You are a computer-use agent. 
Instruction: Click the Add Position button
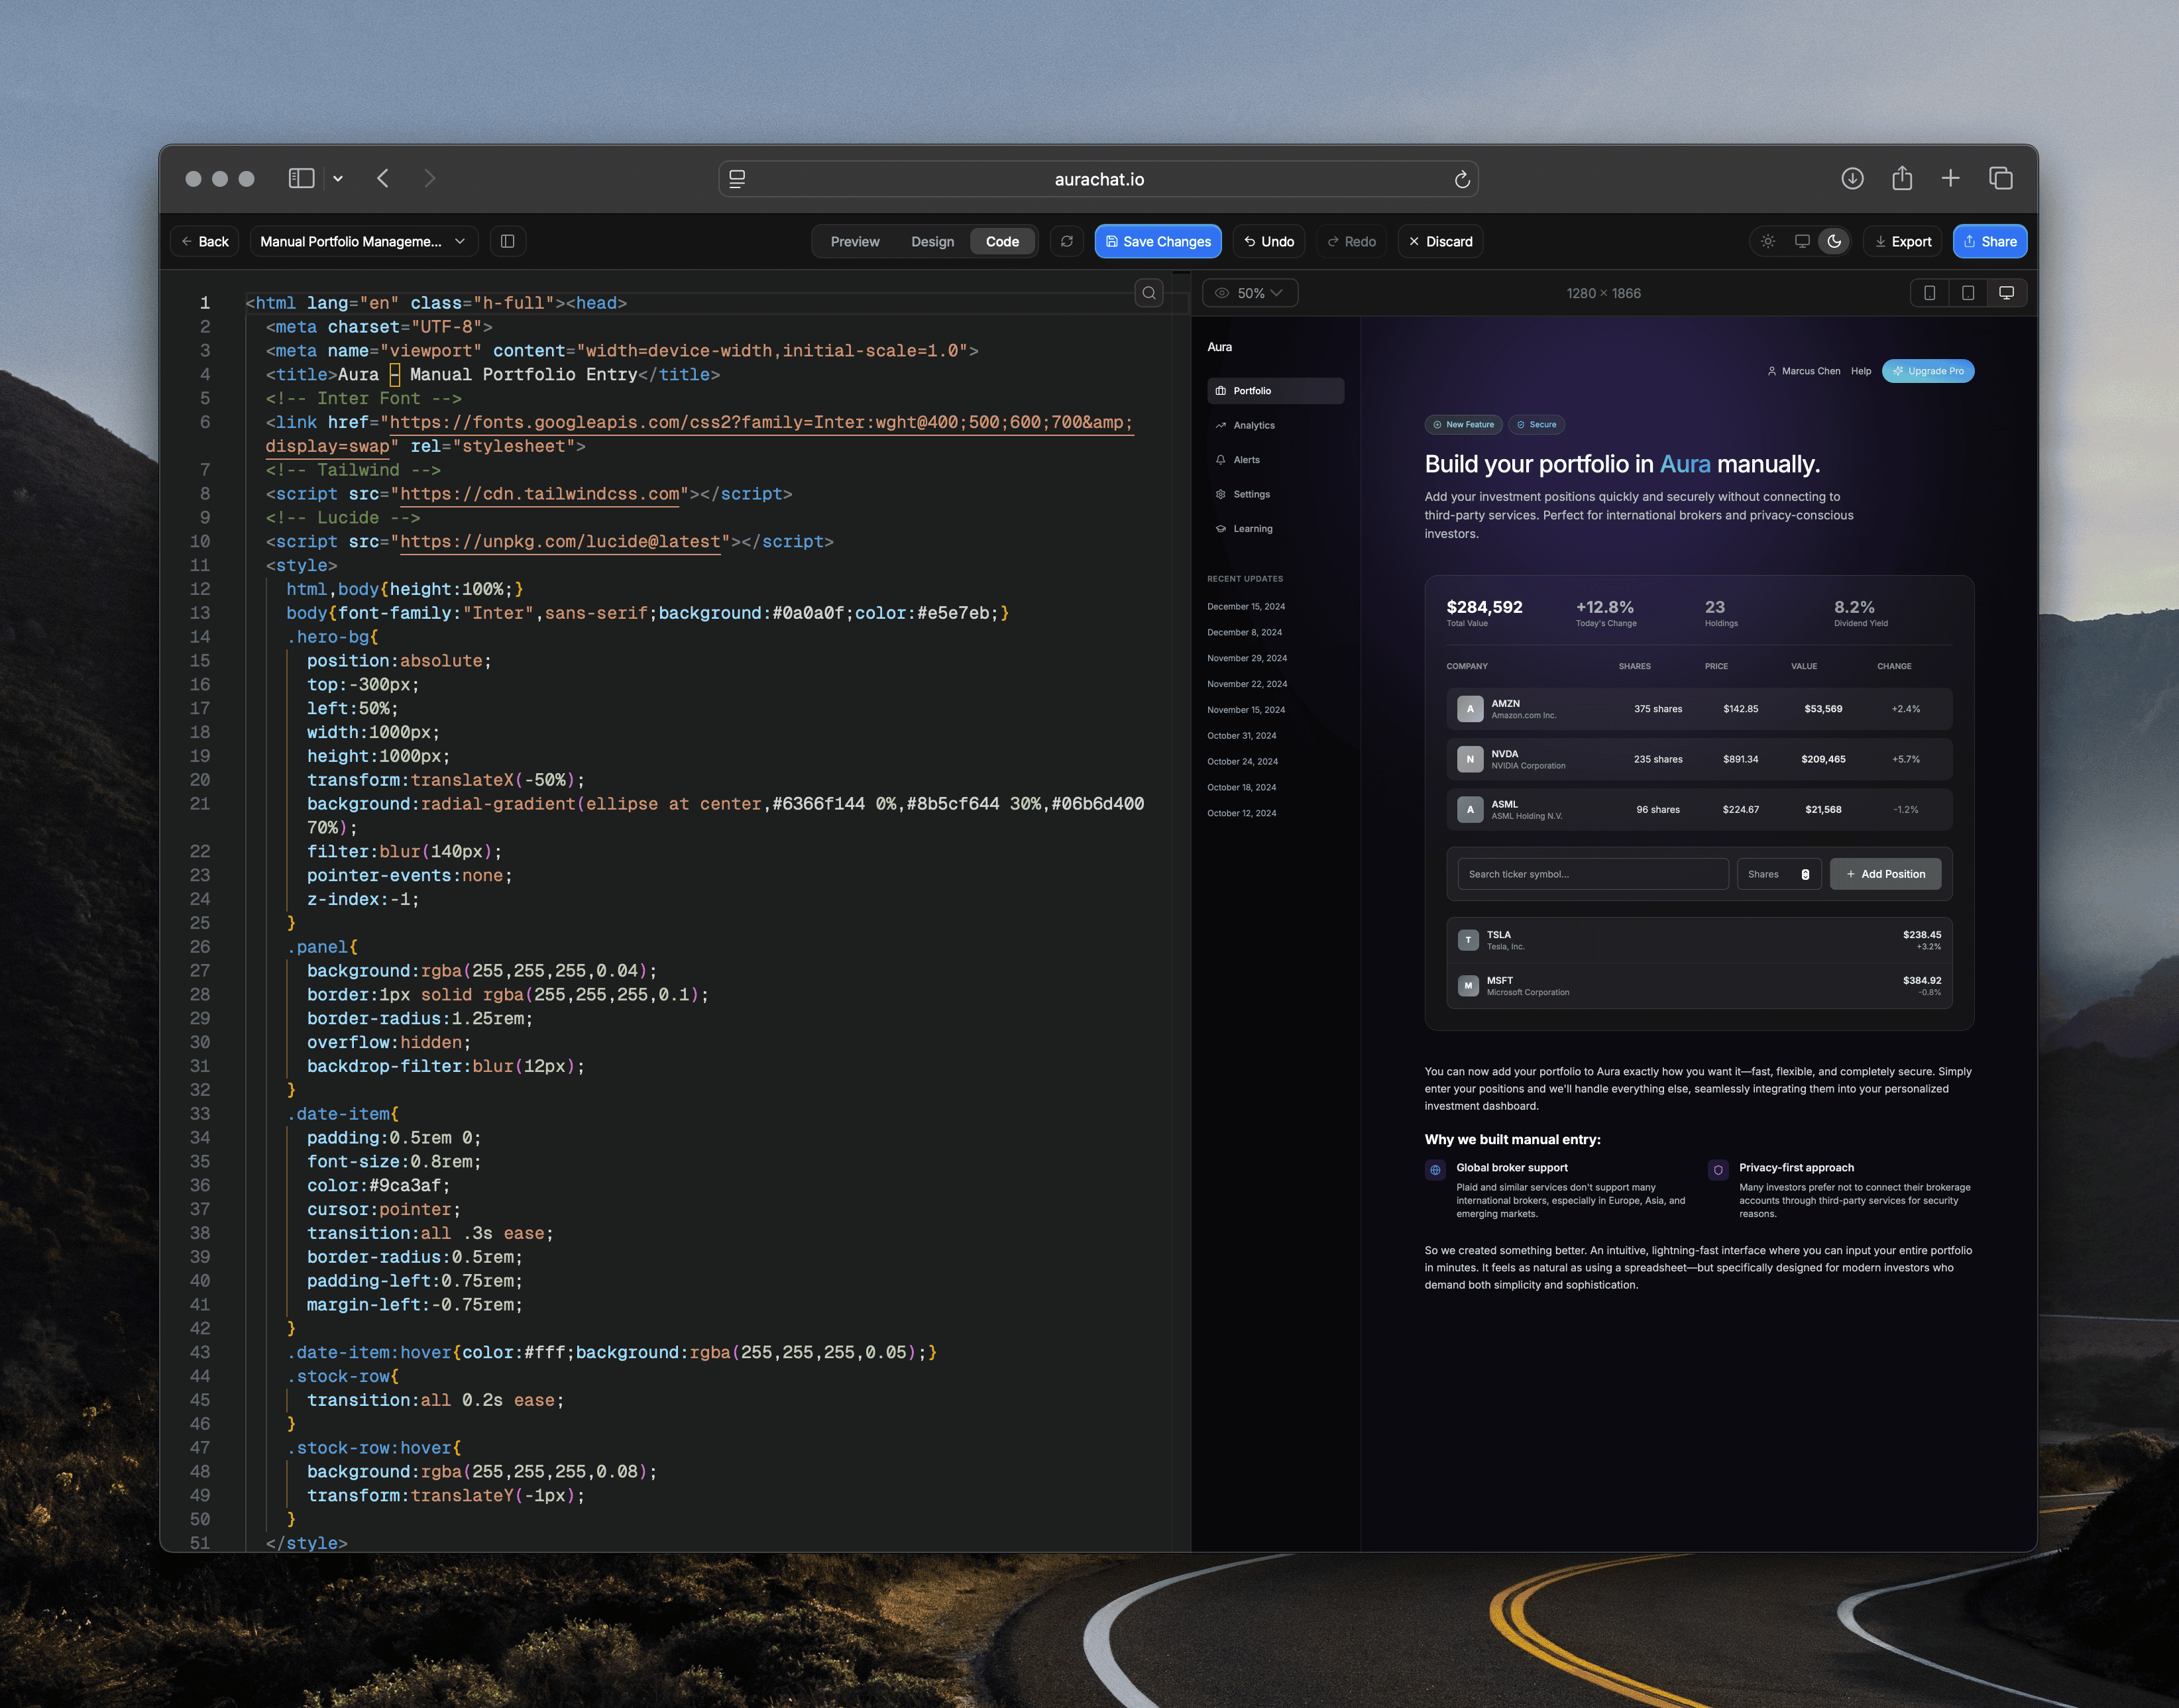1885,874
